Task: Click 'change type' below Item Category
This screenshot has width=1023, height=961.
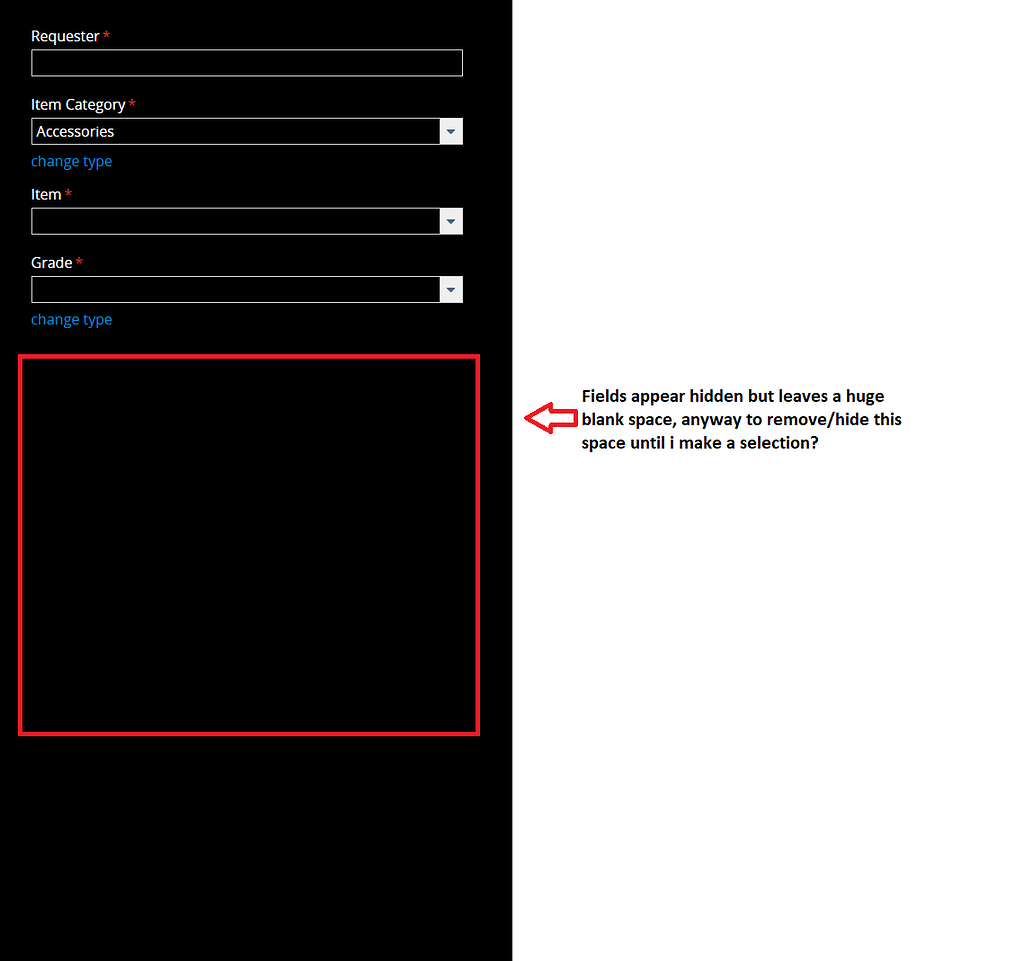Action: point(71,161)
